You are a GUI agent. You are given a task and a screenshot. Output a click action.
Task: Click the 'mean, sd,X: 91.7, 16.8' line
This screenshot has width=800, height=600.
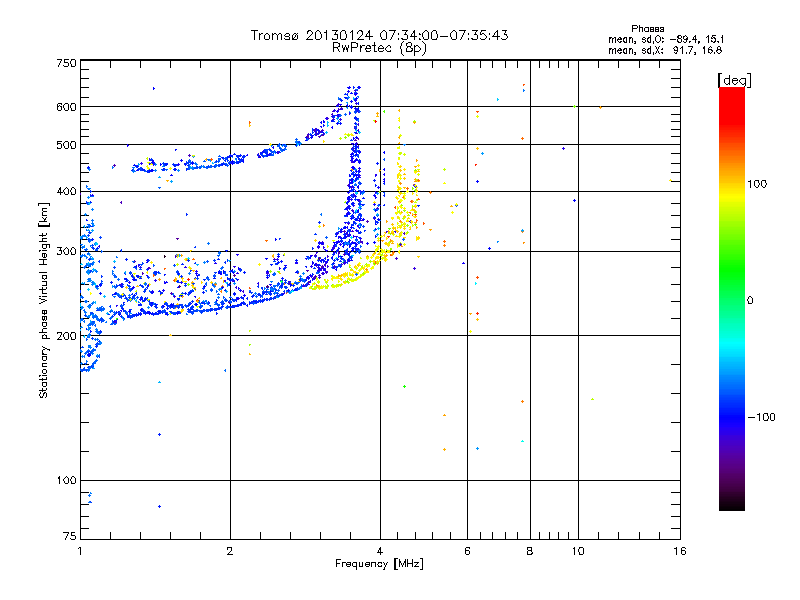point(665,50)
